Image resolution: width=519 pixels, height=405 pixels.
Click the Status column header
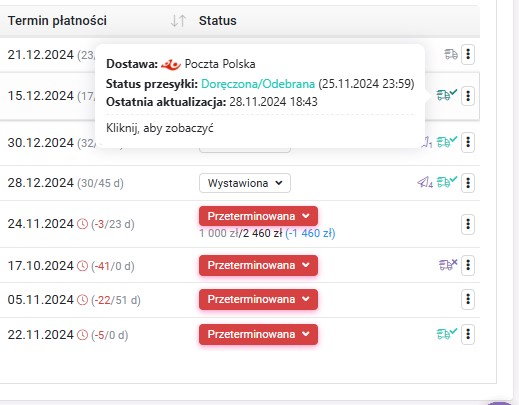pyautogui.click(x=218, y=21)
